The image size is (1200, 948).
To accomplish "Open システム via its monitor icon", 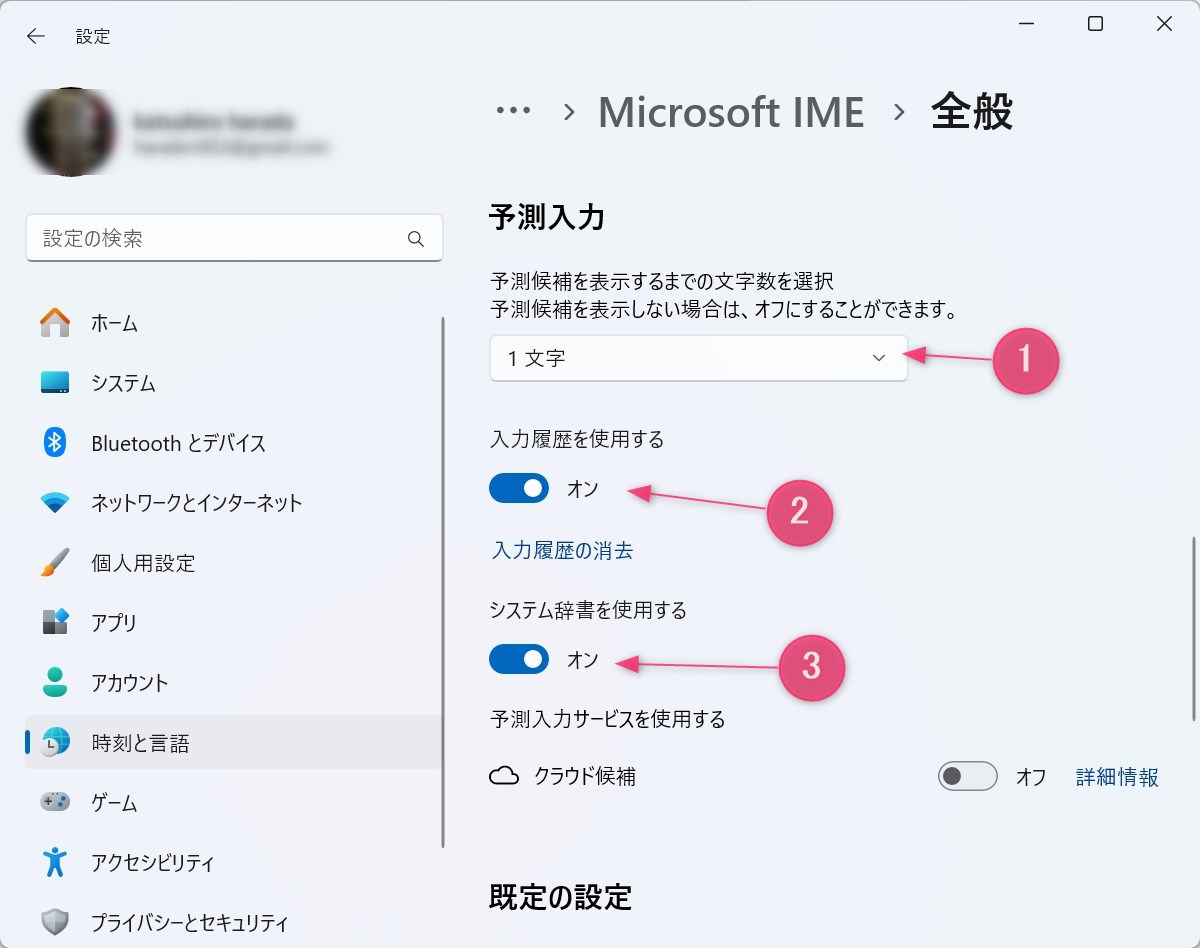I will point(55,383).
